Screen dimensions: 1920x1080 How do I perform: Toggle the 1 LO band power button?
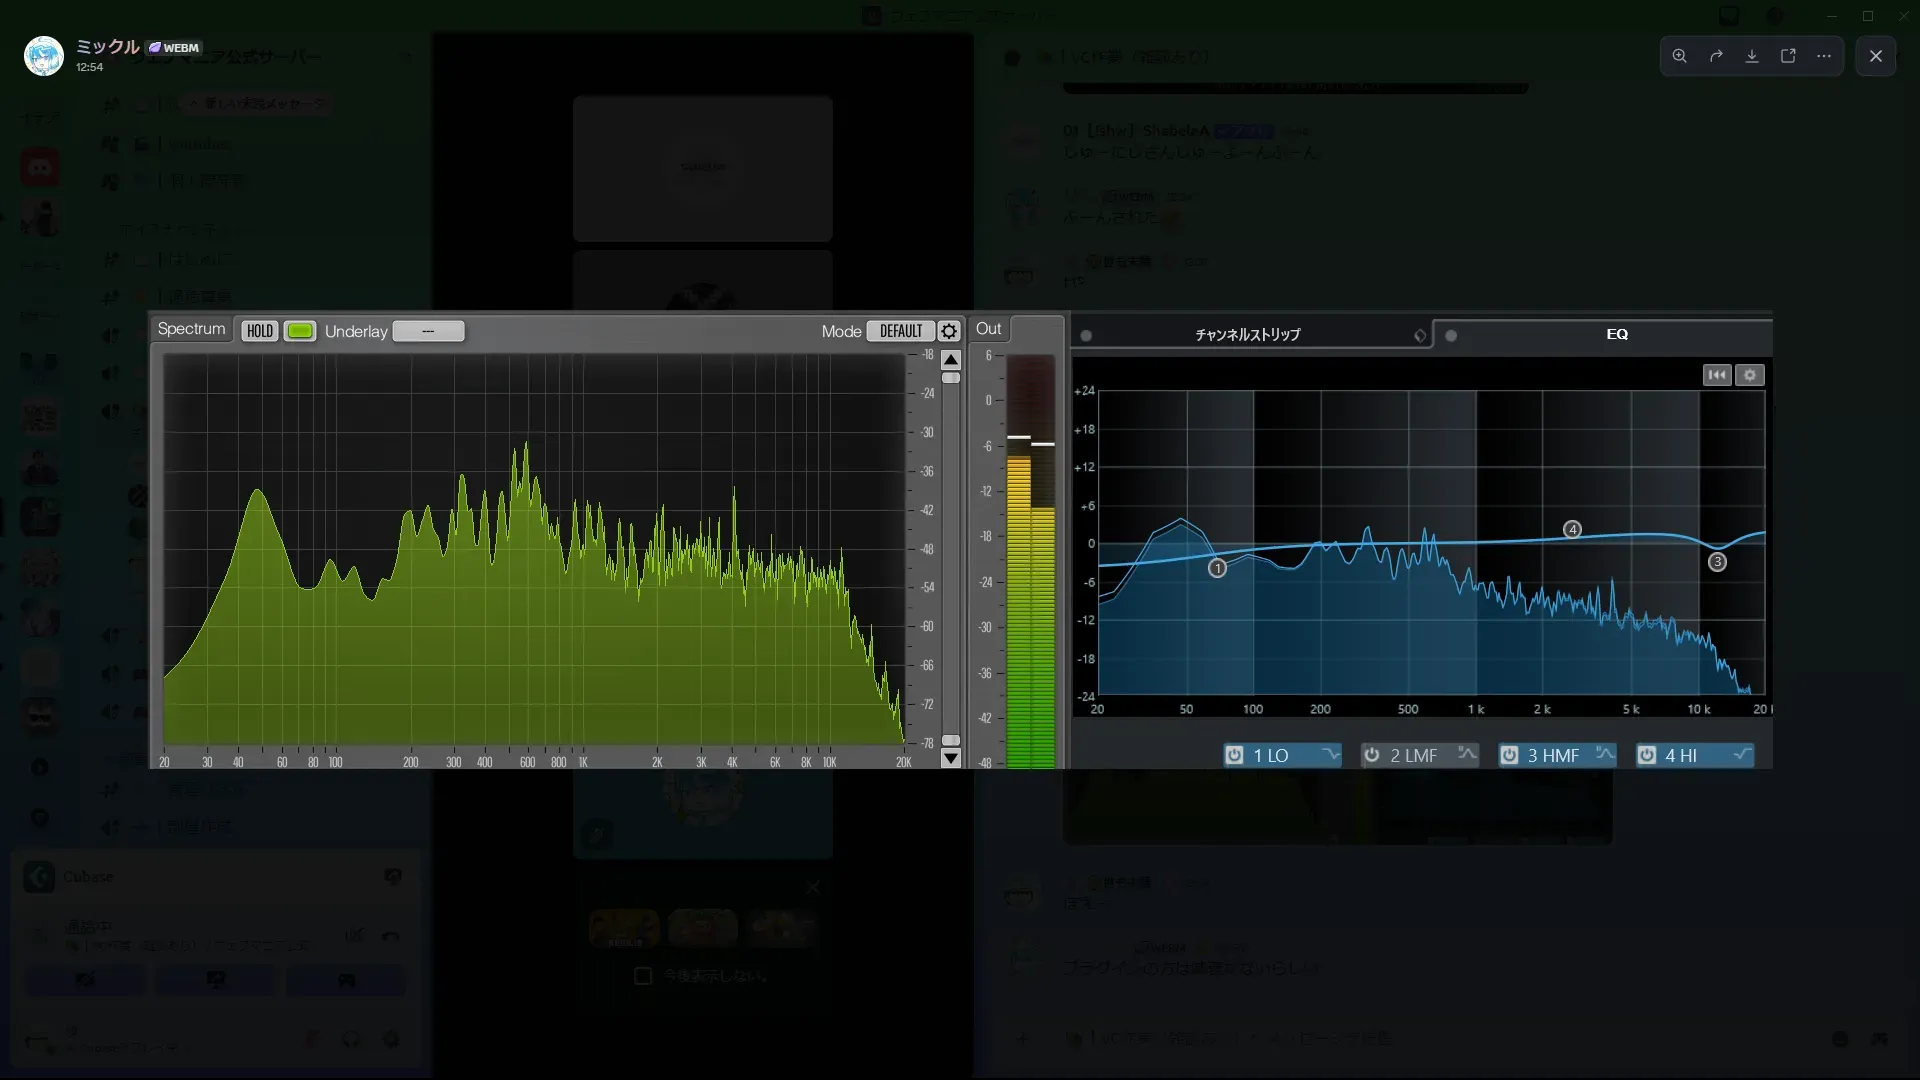pos(1234,755)
